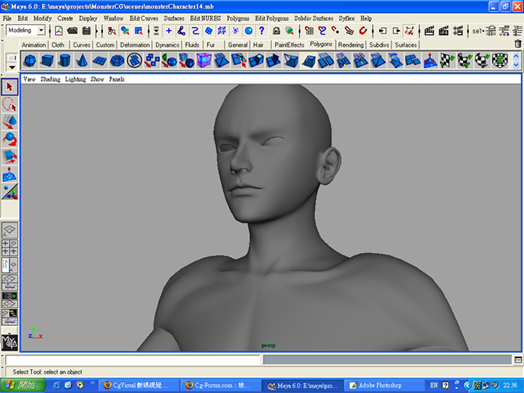Switch to the PaintEffects shelf tab
Screen dimensions: 524x393
click(x=289, y=45)
